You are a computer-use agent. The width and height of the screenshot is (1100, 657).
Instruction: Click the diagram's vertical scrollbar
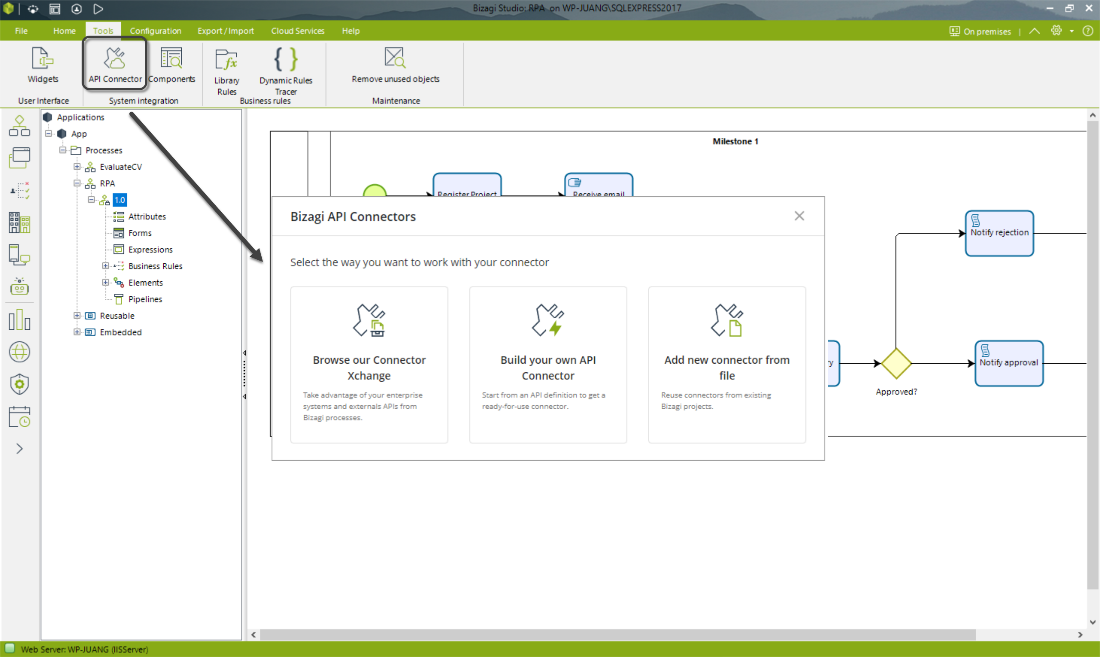(x=1092, y=354)
